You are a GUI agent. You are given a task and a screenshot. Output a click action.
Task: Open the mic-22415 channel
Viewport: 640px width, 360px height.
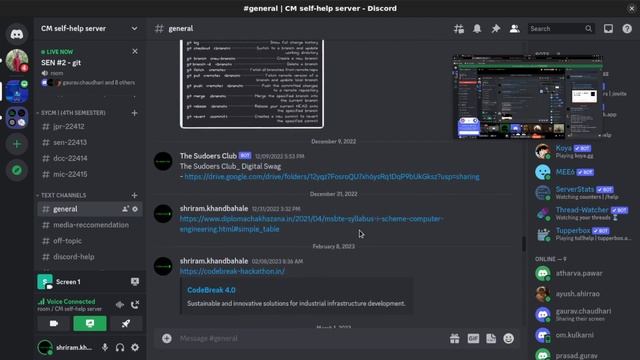pyautogui.click(x=90, y=174)
